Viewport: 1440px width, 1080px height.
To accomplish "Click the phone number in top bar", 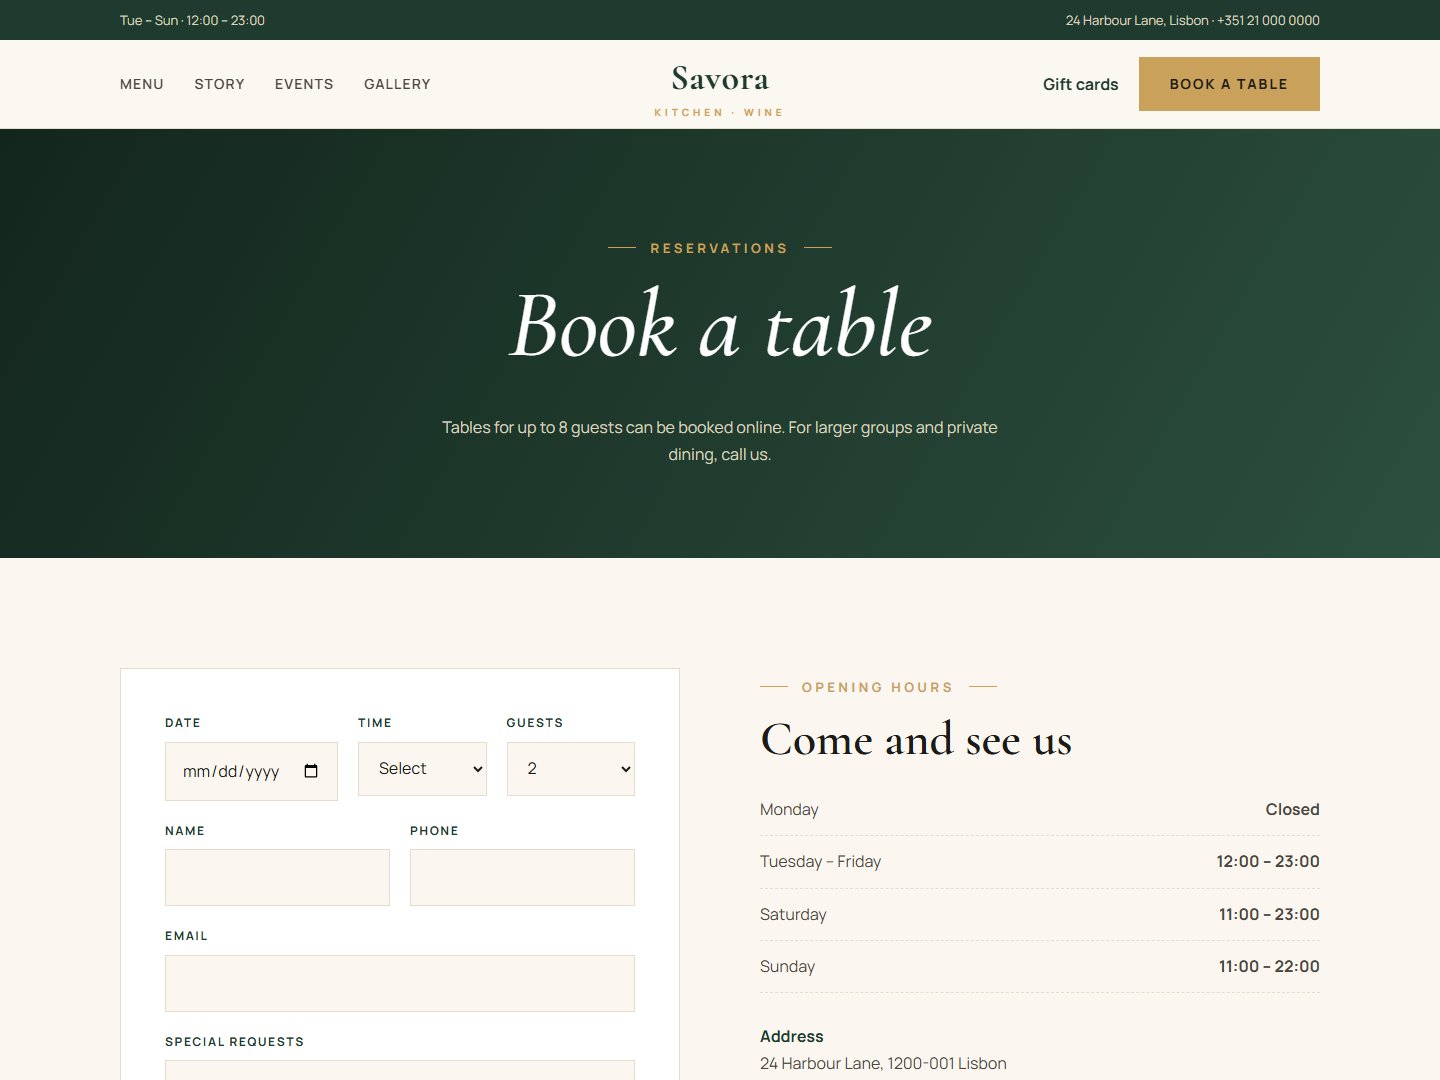I will coord(1268,20).
